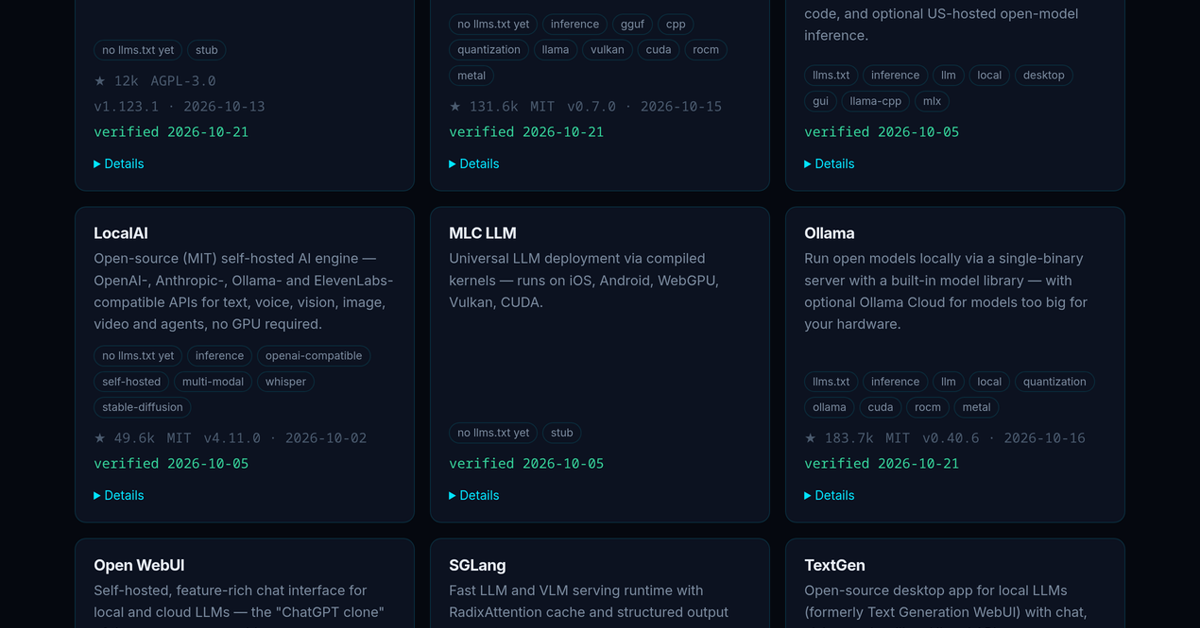Click the '★ 131.6k' star count
Image resolution: width=1200 pixels, height=628 pixels.
484,106
